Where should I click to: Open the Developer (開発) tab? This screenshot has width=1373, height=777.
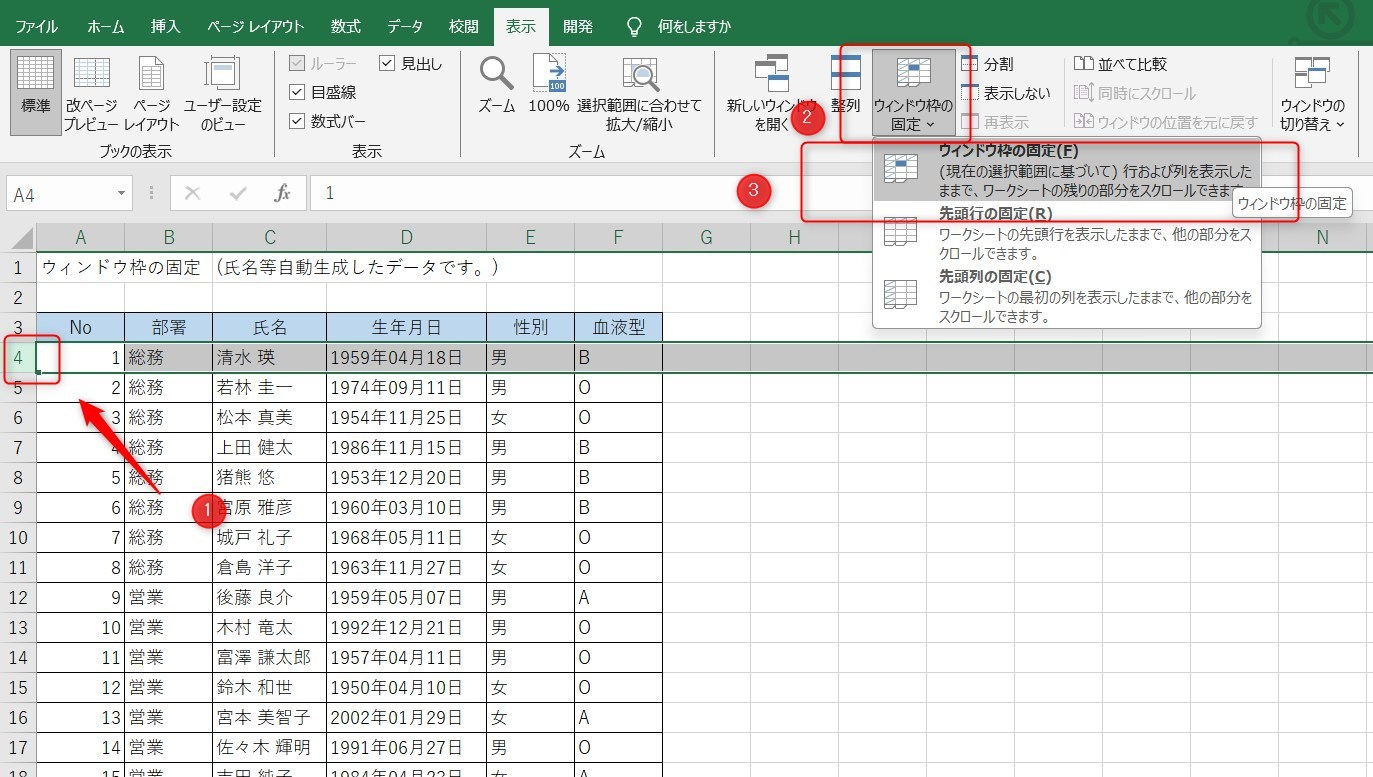pyautogui.click(x=578, y=27)
